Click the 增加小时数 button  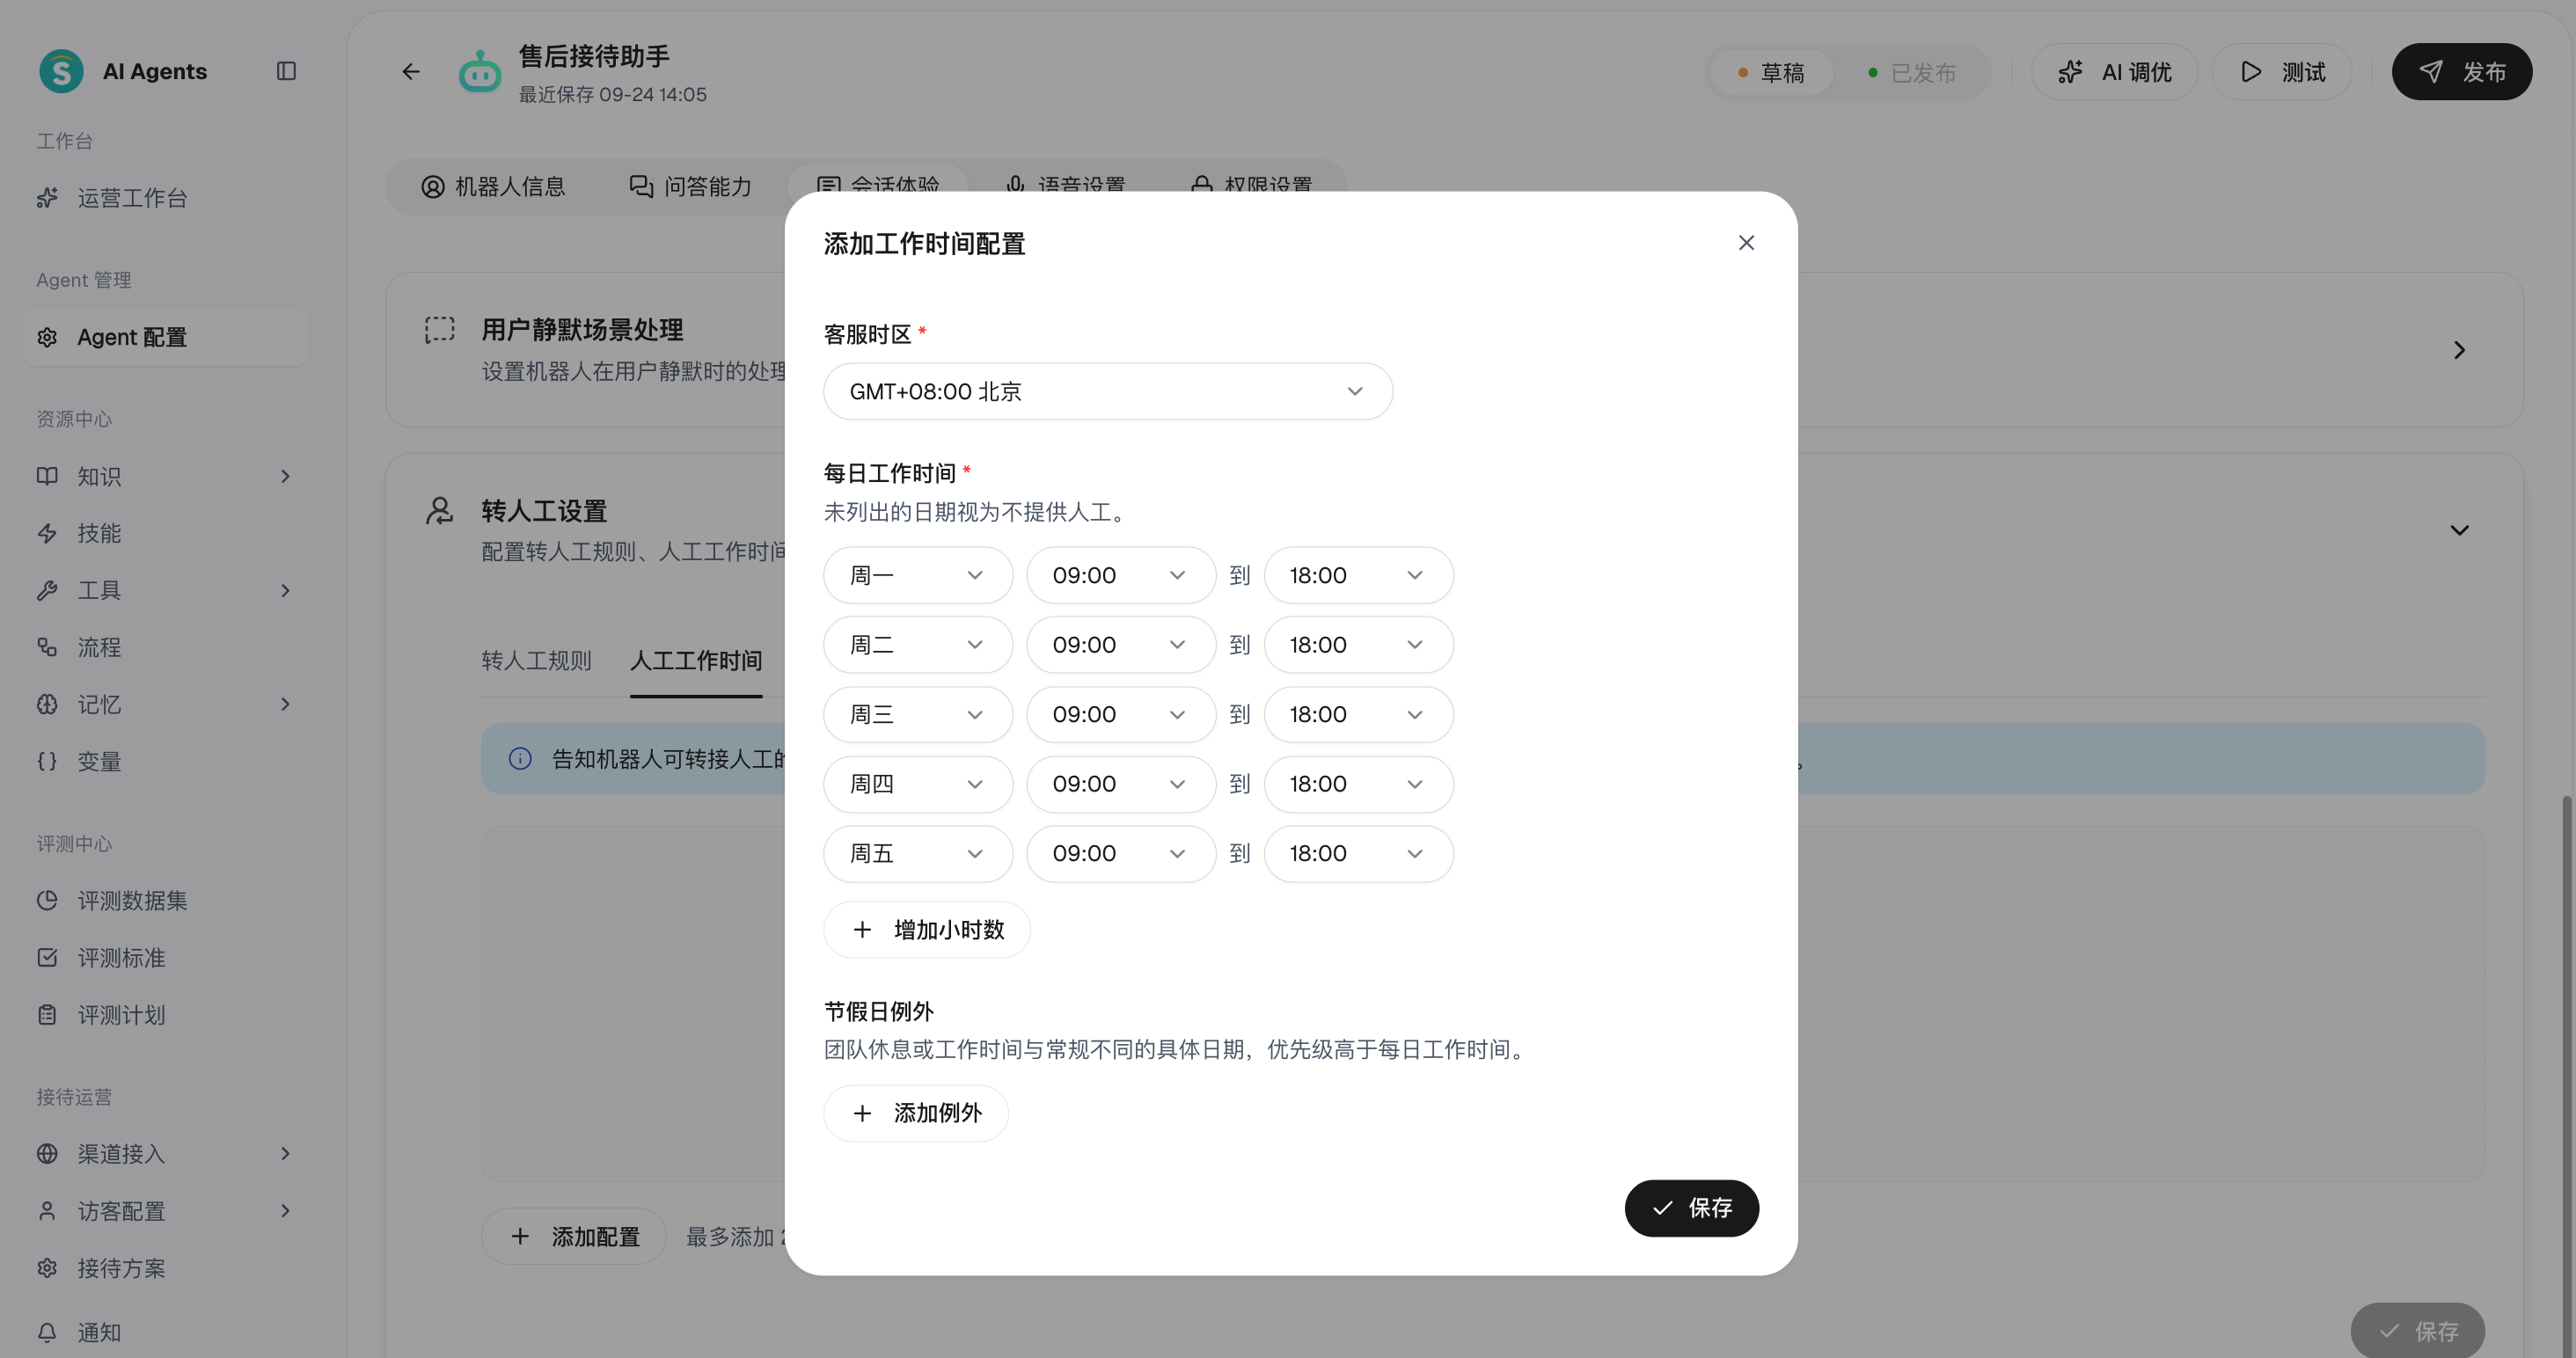[x=927, y=930]
